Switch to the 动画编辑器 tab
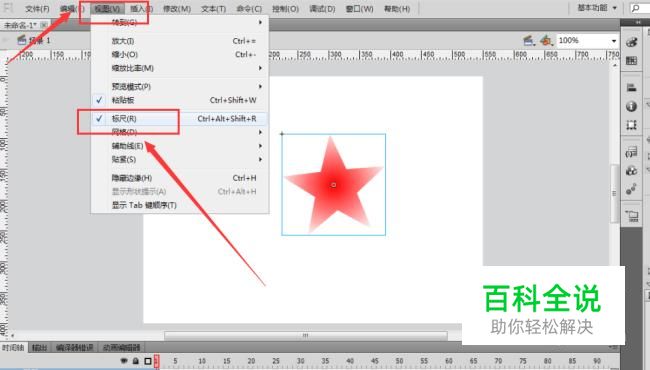This screenshot has width=650, height=370. click(121, 348)
